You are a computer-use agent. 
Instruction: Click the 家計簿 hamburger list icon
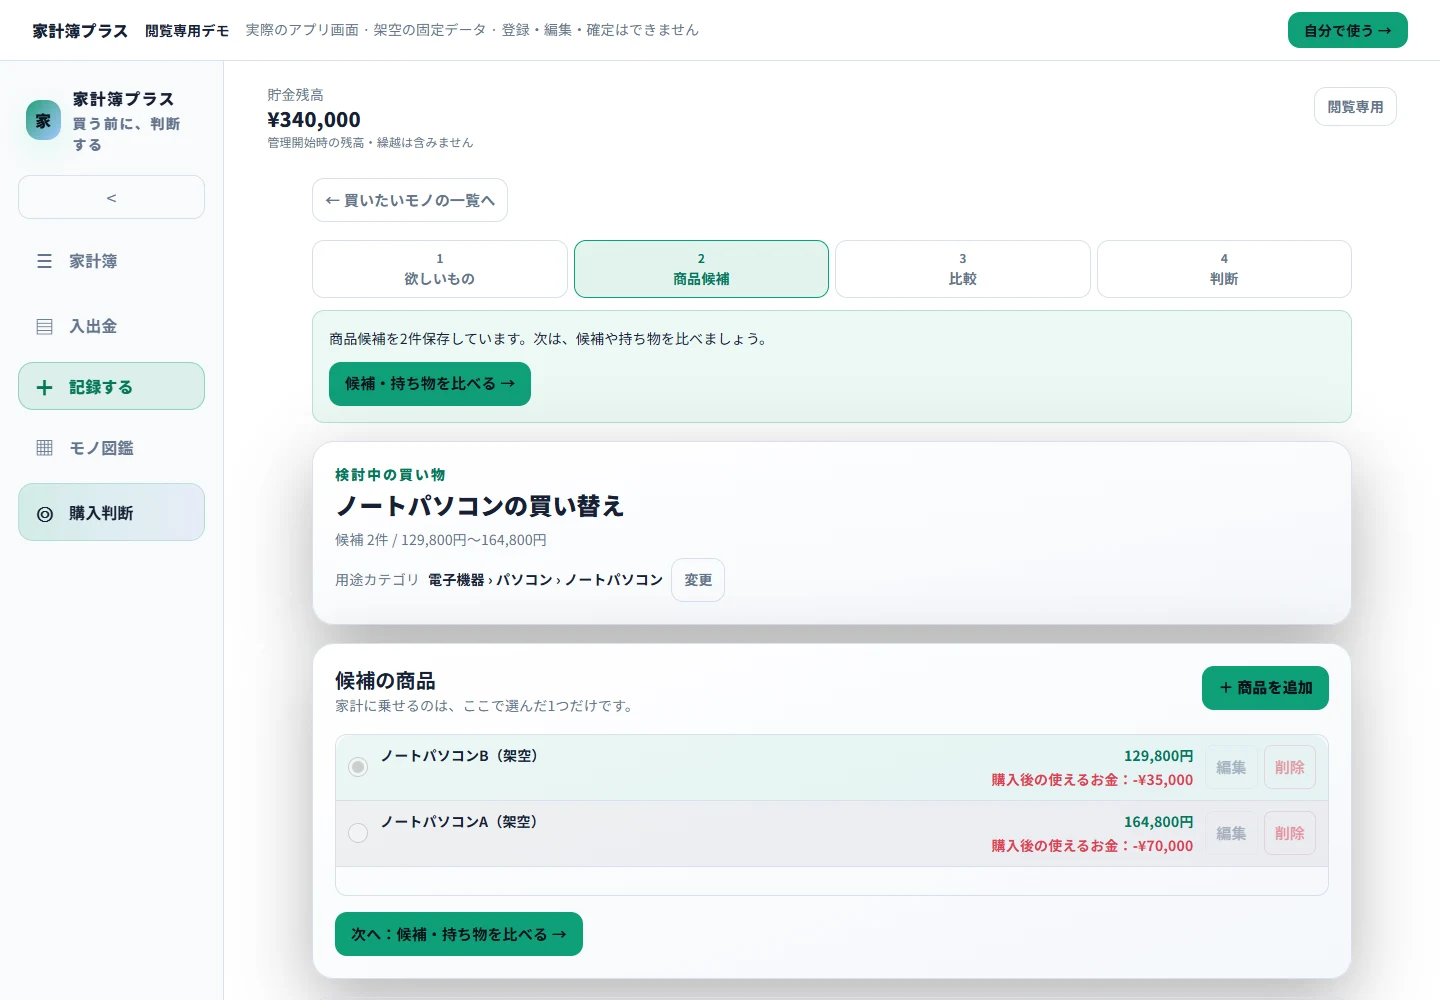click(x=44, y=261)
